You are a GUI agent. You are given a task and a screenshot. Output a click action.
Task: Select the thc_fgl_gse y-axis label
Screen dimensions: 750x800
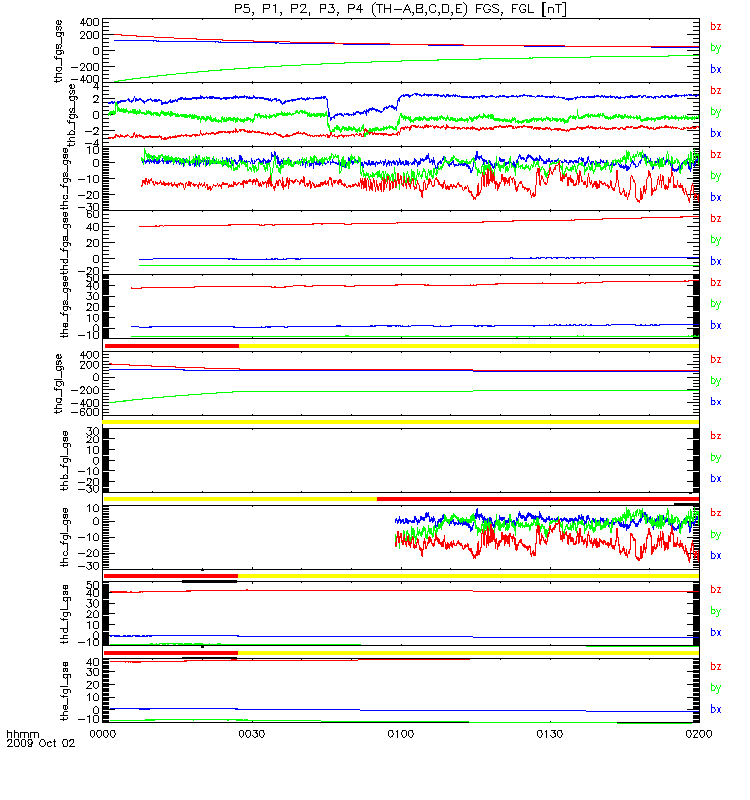65,537
